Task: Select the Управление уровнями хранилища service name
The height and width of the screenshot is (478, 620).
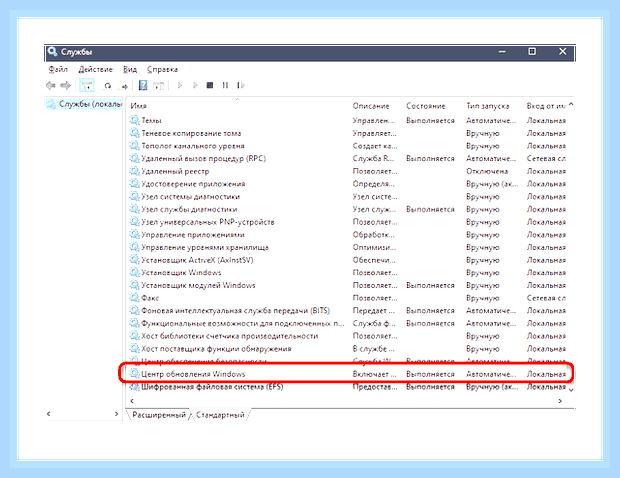Action: tap(205, 247)
